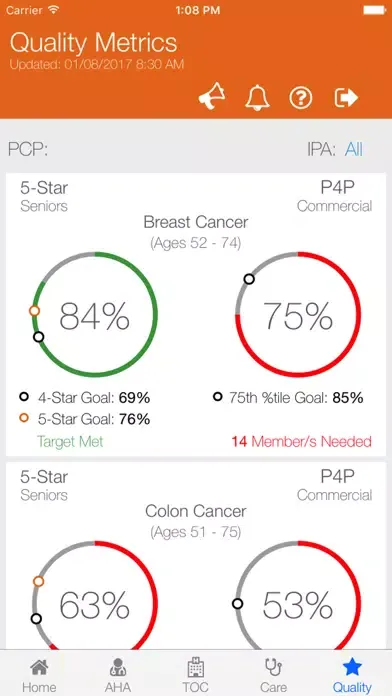Select the 53% Colon Cancer P4P gauge
392x696 pixels.
[x=298, y=605]
